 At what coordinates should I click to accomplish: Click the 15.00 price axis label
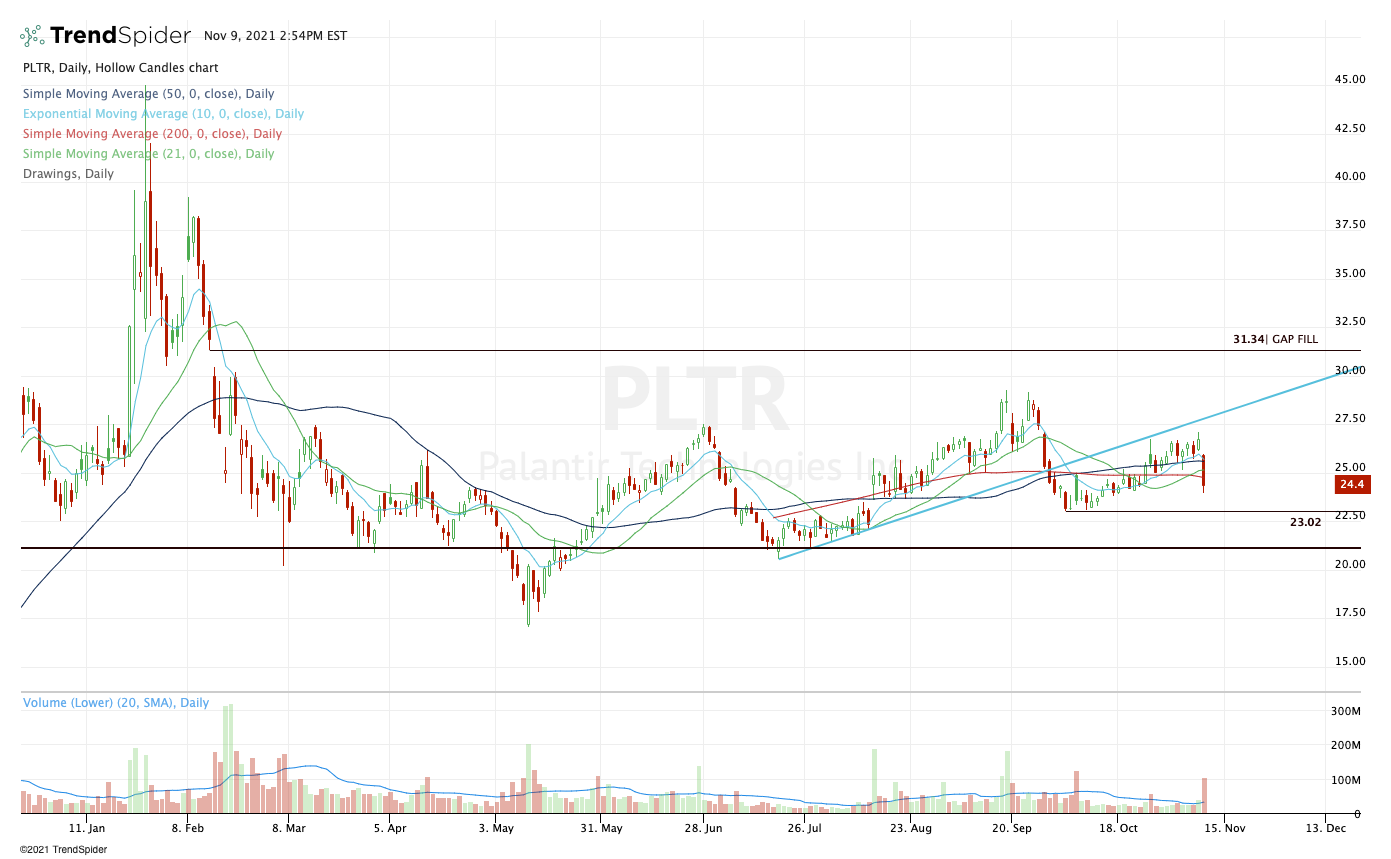click(x=1350, y=661)
